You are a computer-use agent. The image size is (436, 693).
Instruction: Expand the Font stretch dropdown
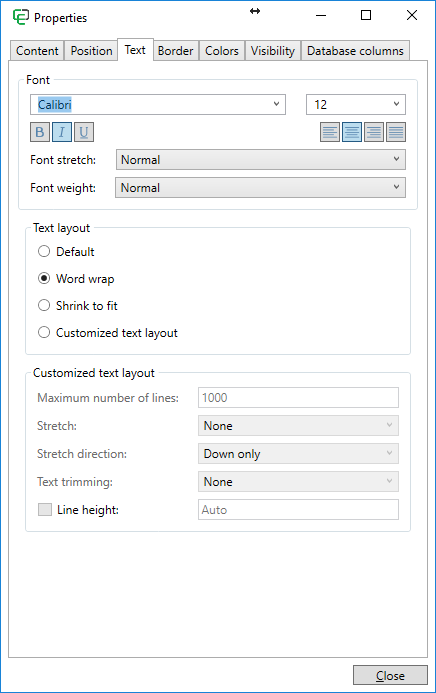coord(261,160)
